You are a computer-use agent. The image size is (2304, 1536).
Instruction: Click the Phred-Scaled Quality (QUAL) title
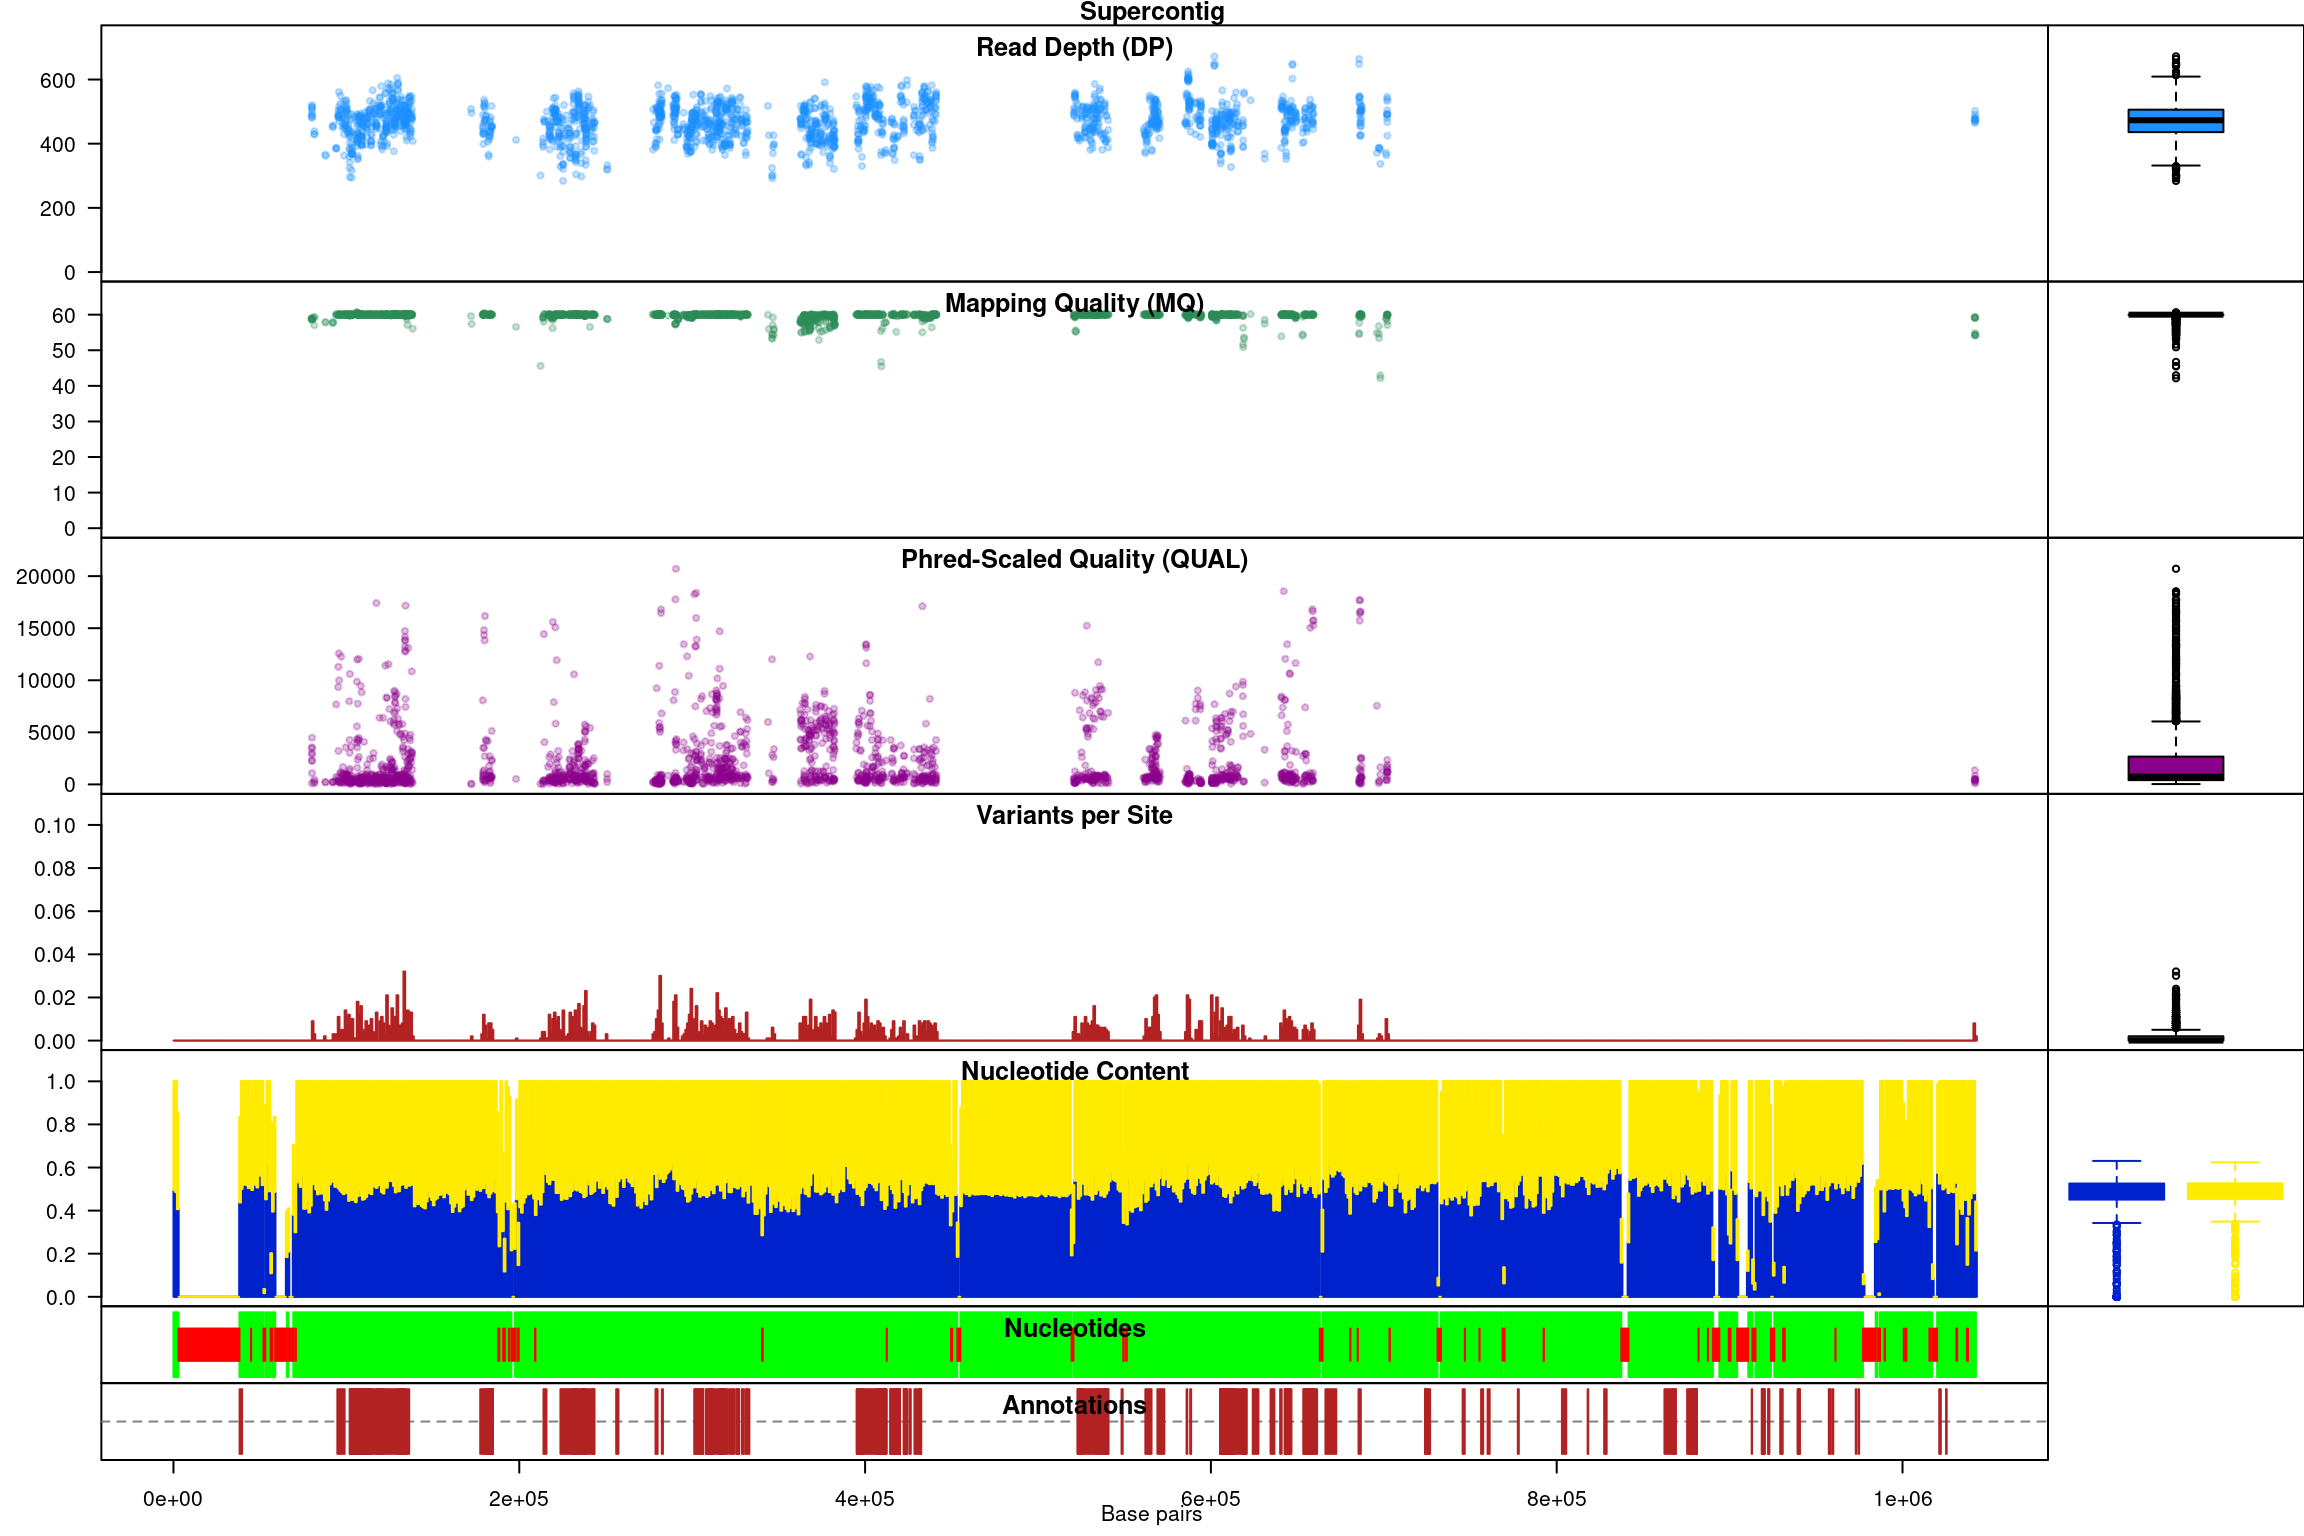pyautogui.click(x=1074, y=559)
